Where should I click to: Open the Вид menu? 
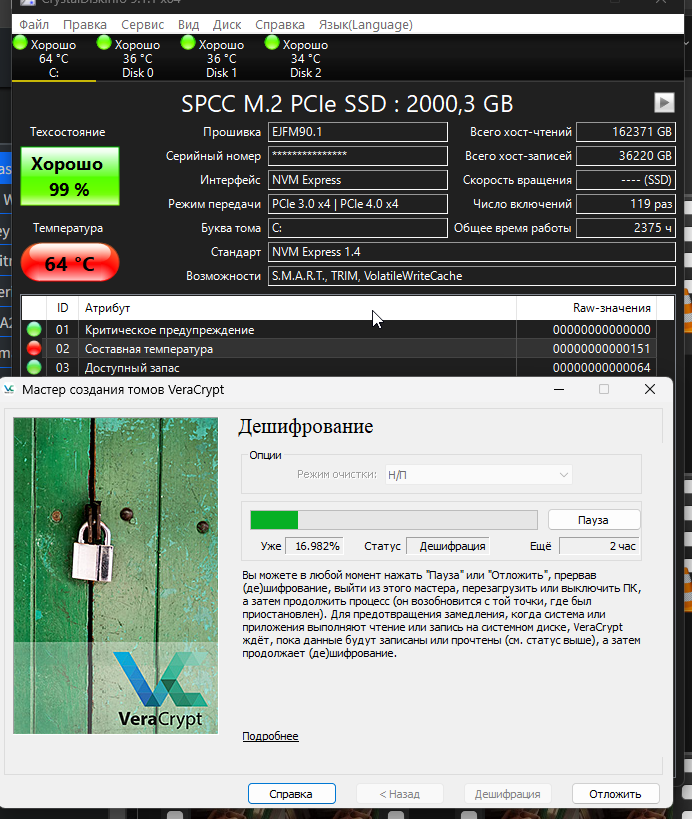click(188, 25)
